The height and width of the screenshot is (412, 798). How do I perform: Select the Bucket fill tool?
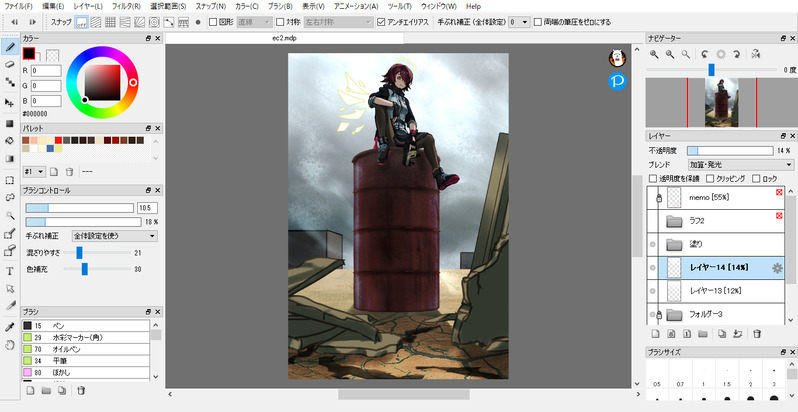point(9,141)
